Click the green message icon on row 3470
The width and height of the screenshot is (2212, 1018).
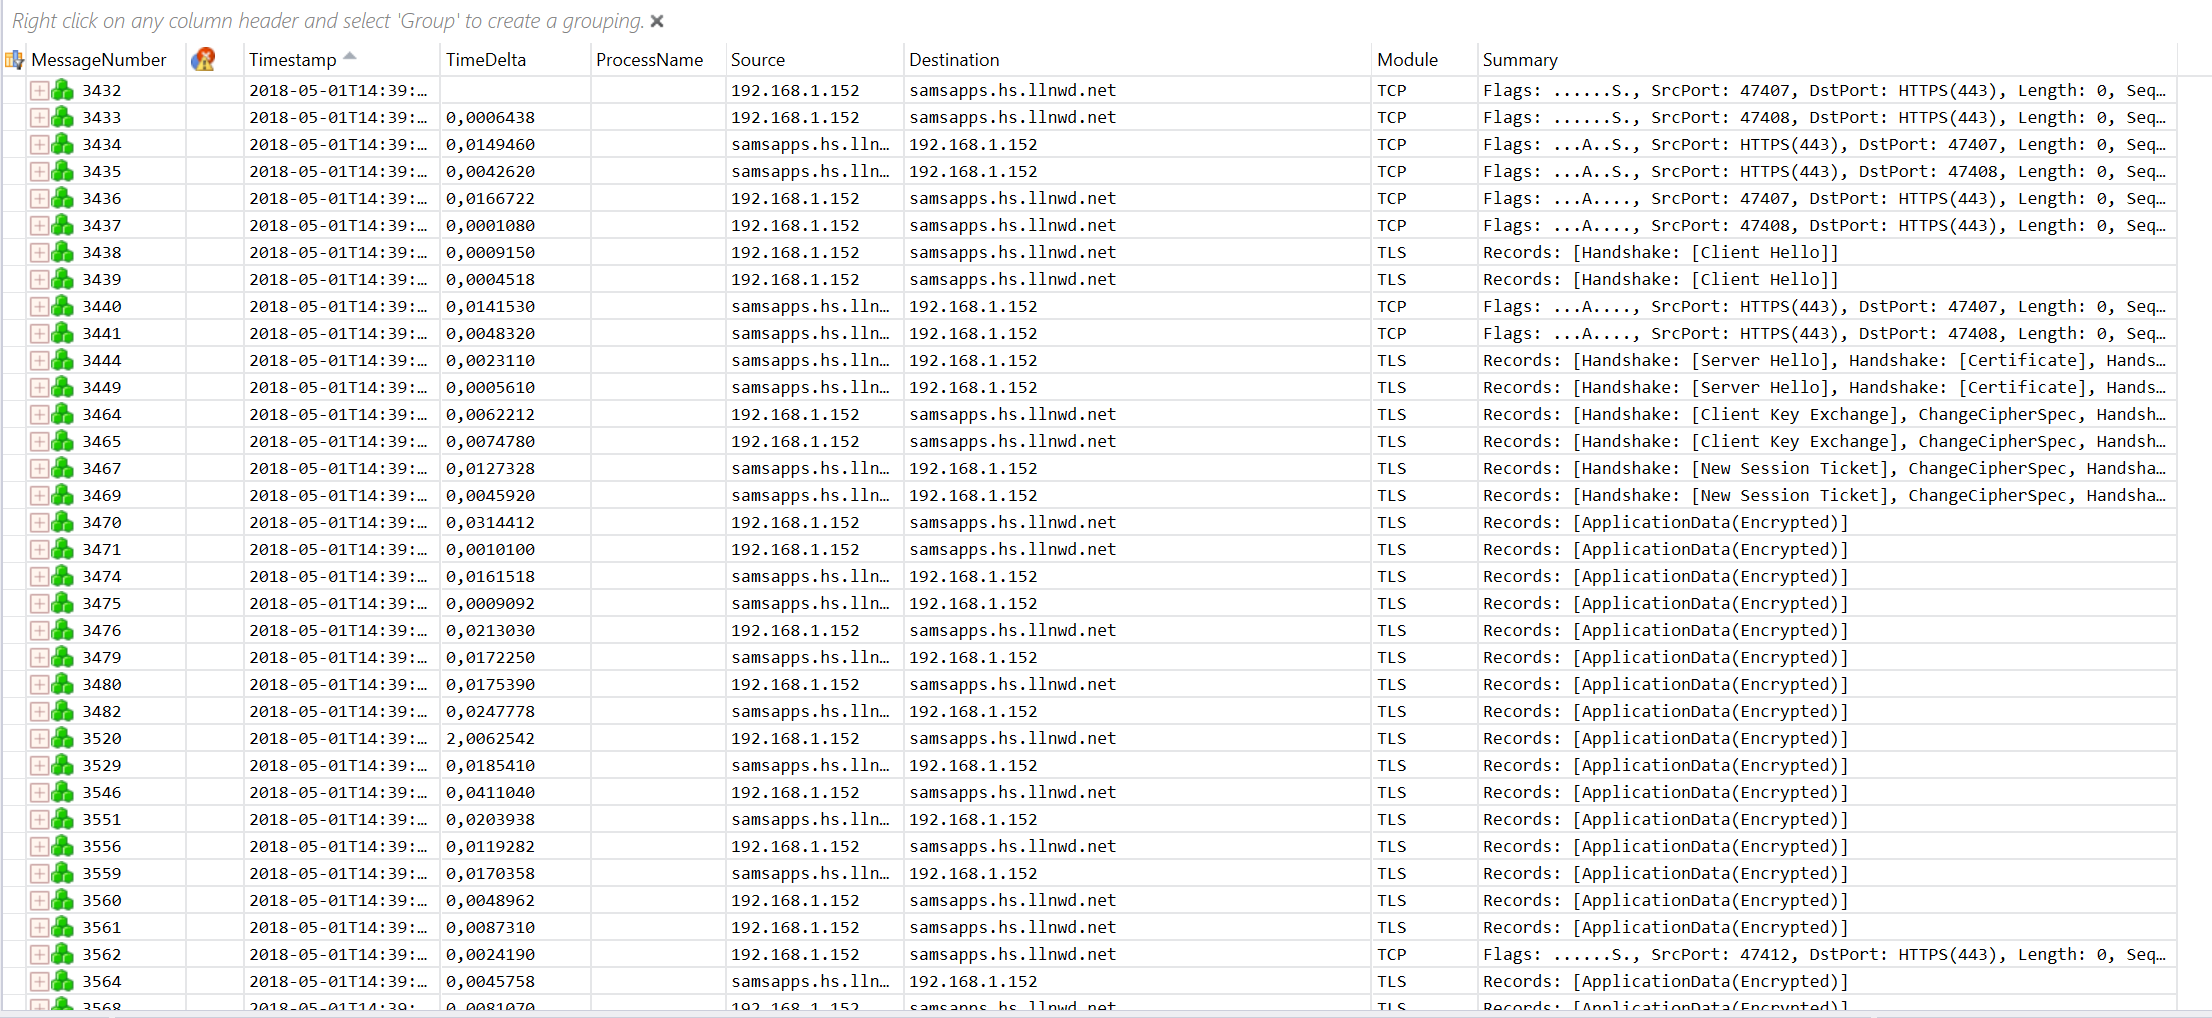62,522
